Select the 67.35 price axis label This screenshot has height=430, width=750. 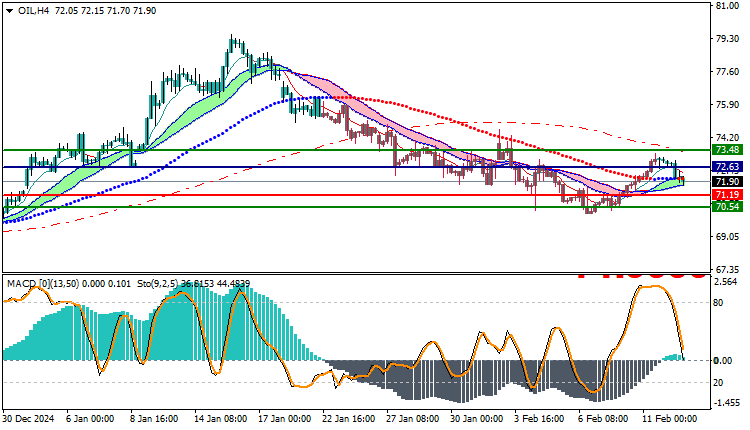point(727,269)
